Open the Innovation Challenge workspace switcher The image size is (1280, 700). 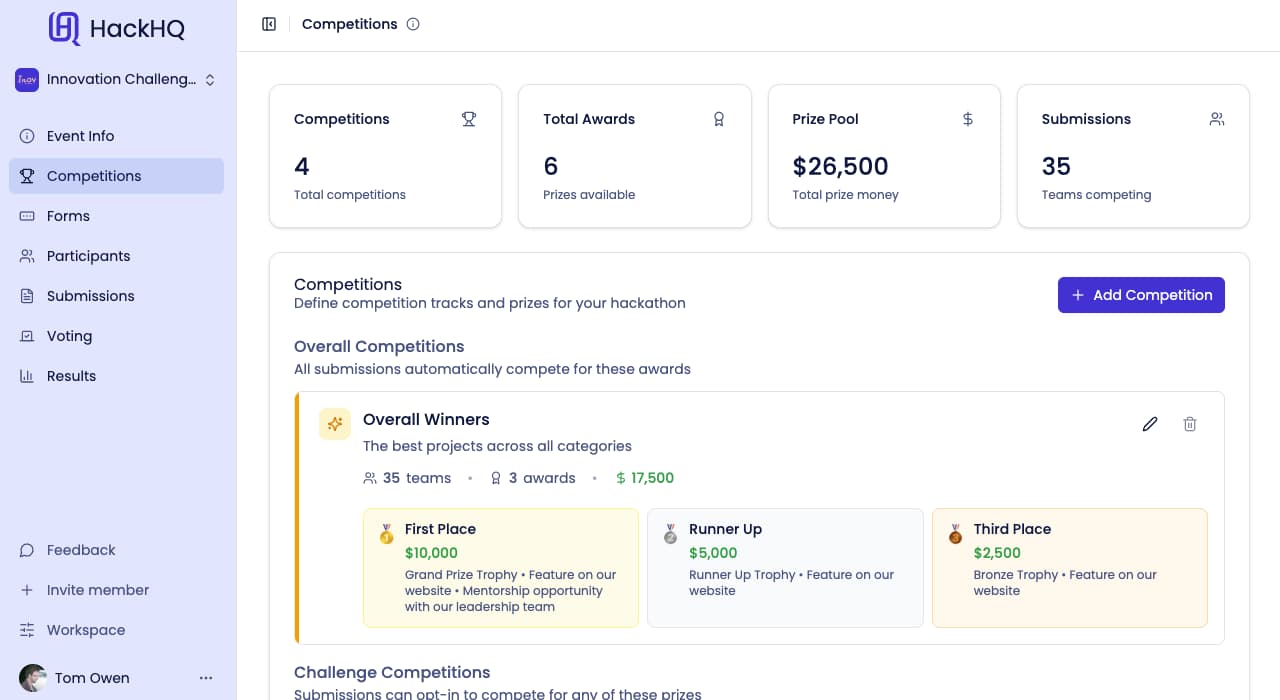coord(116,79)
